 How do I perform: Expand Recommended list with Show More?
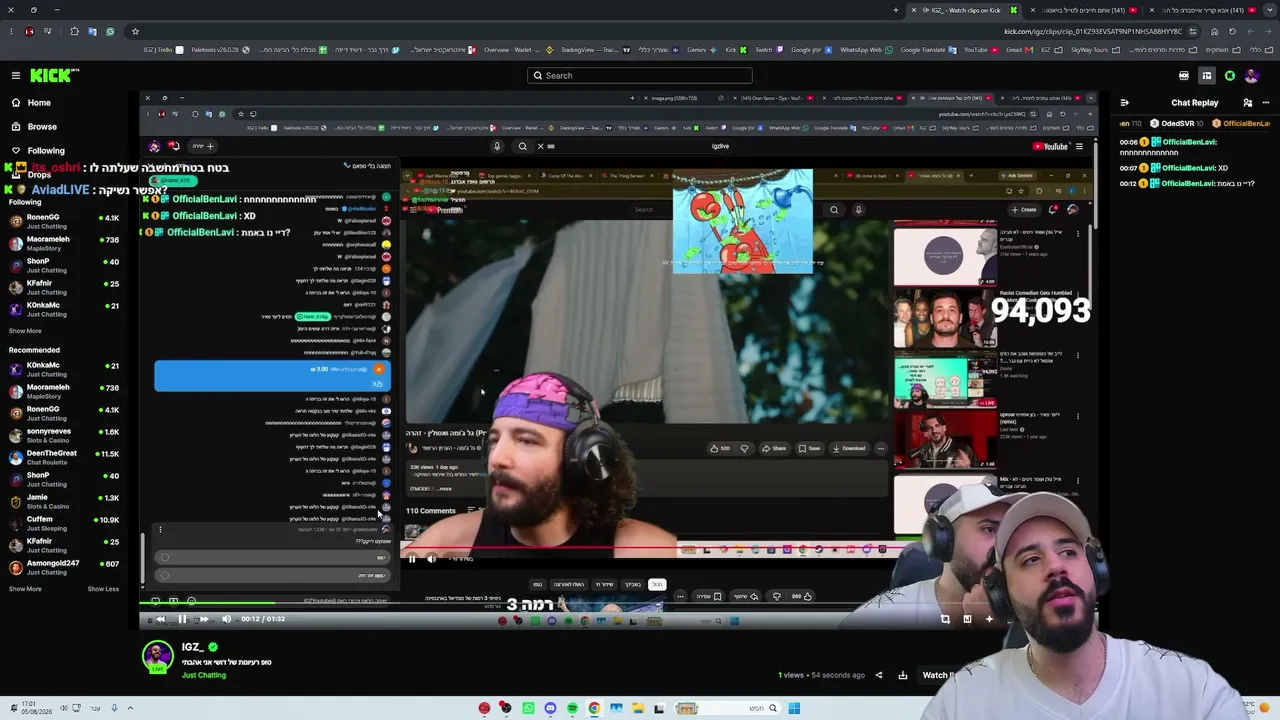[25, 589]
